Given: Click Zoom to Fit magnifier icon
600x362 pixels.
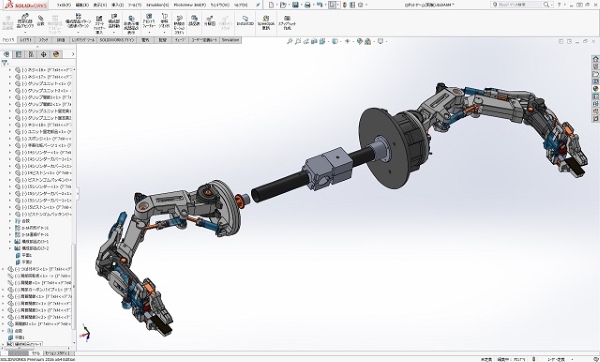Looking at the screenshot, I should tap(290, 41).
